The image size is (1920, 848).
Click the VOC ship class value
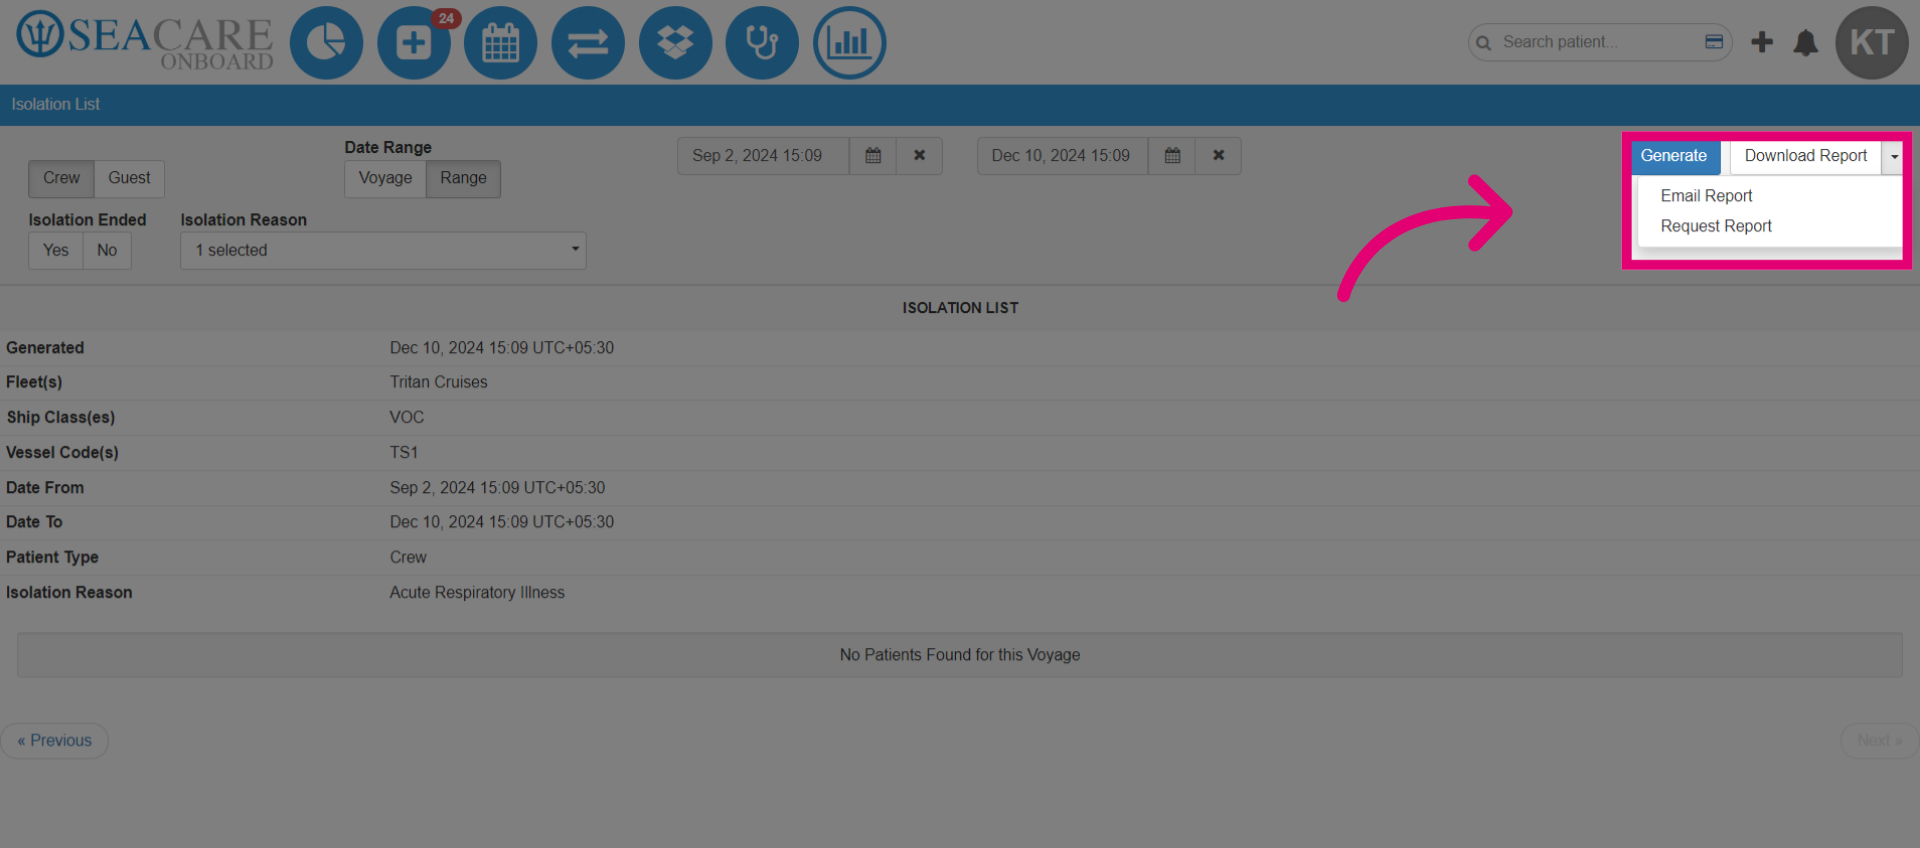(x=407, y=417)
